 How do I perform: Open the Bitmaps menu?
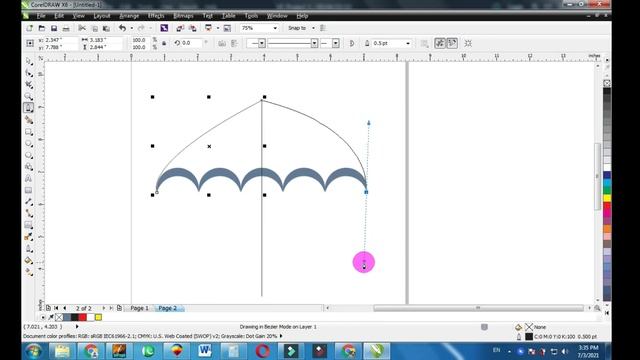click(183, 16)
